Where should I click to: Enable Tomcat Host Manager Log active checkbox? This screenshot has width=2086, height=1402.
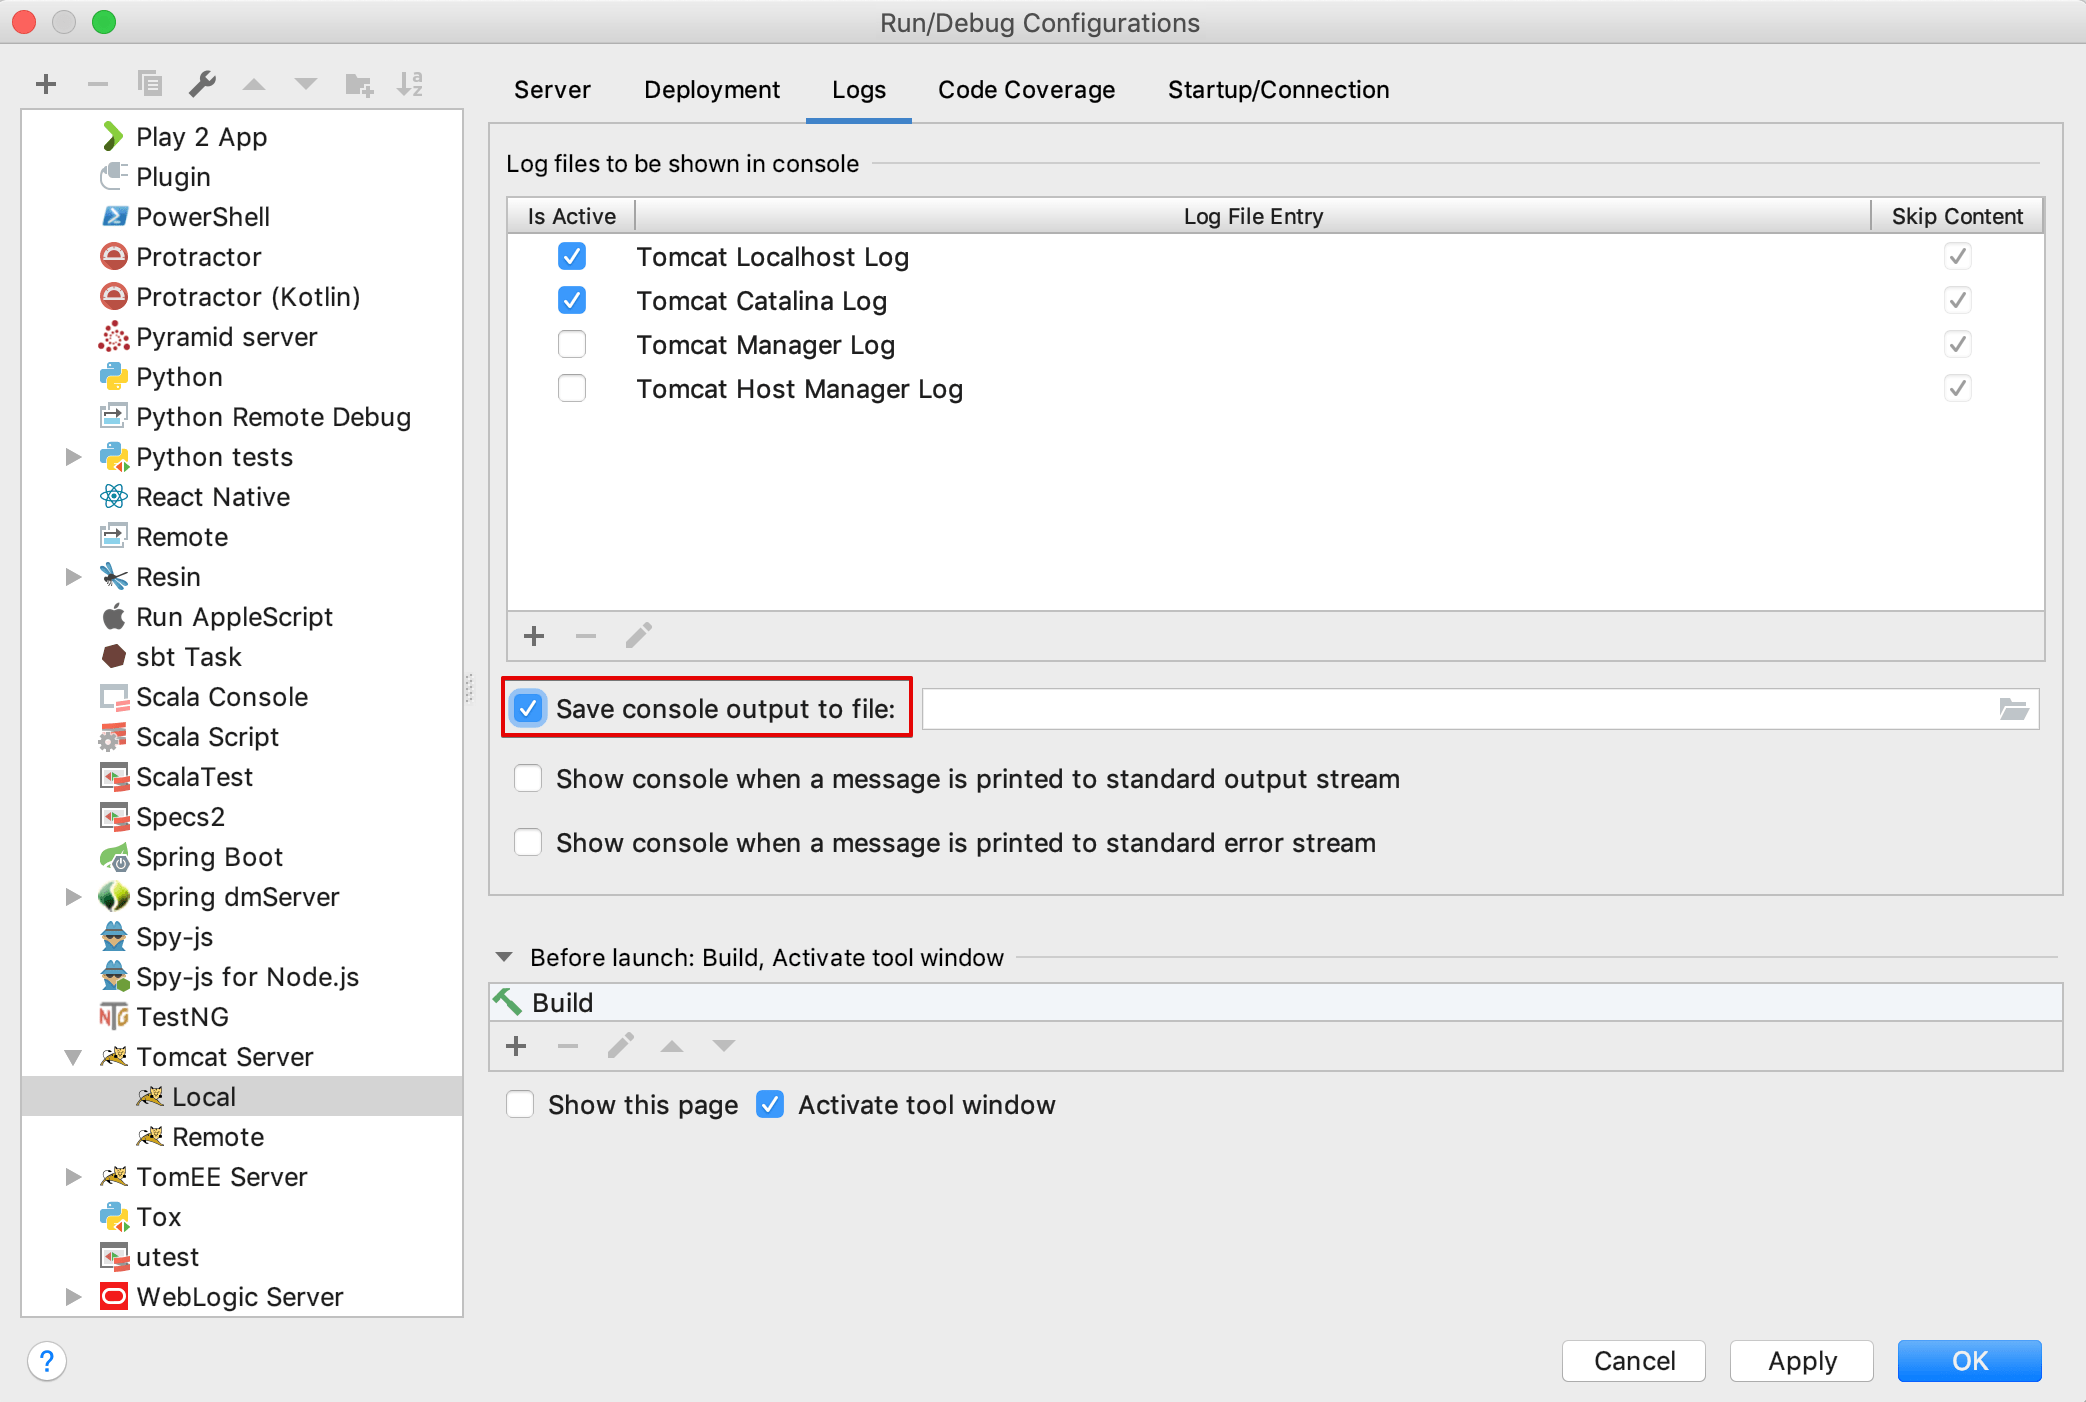(x=572, y=389)
